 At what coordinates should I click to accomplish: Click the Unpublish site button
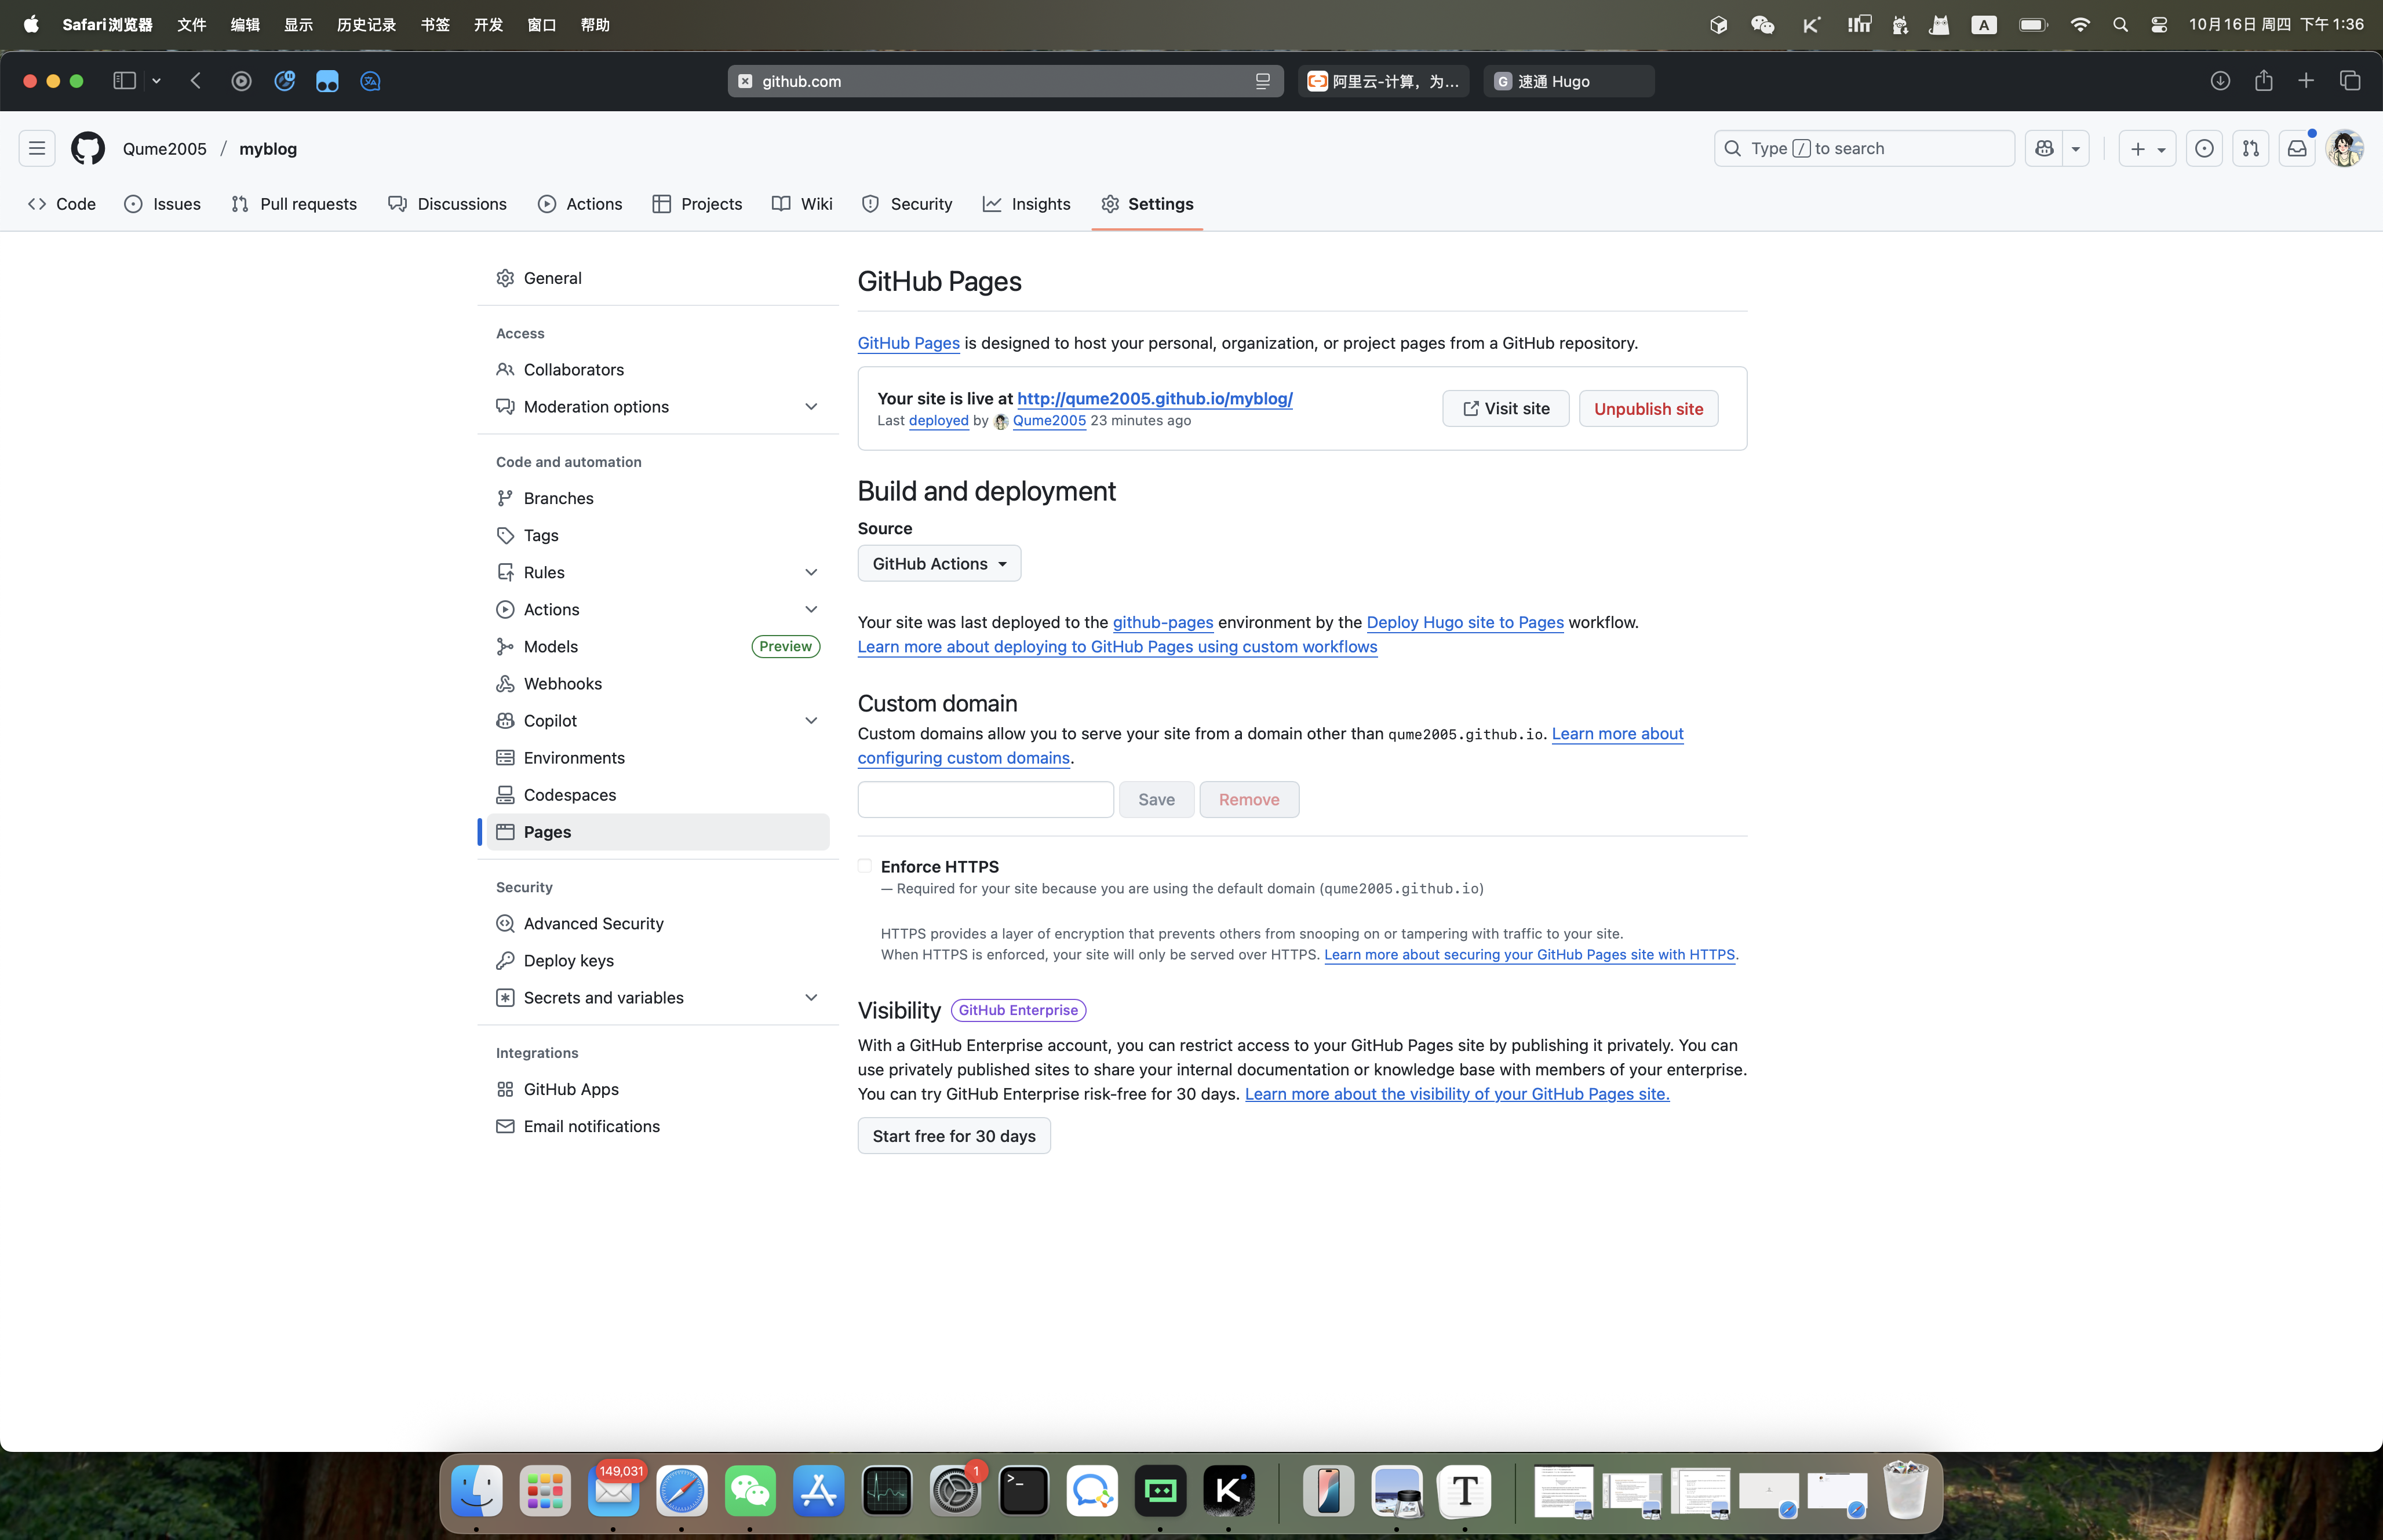coord(1648,408)
